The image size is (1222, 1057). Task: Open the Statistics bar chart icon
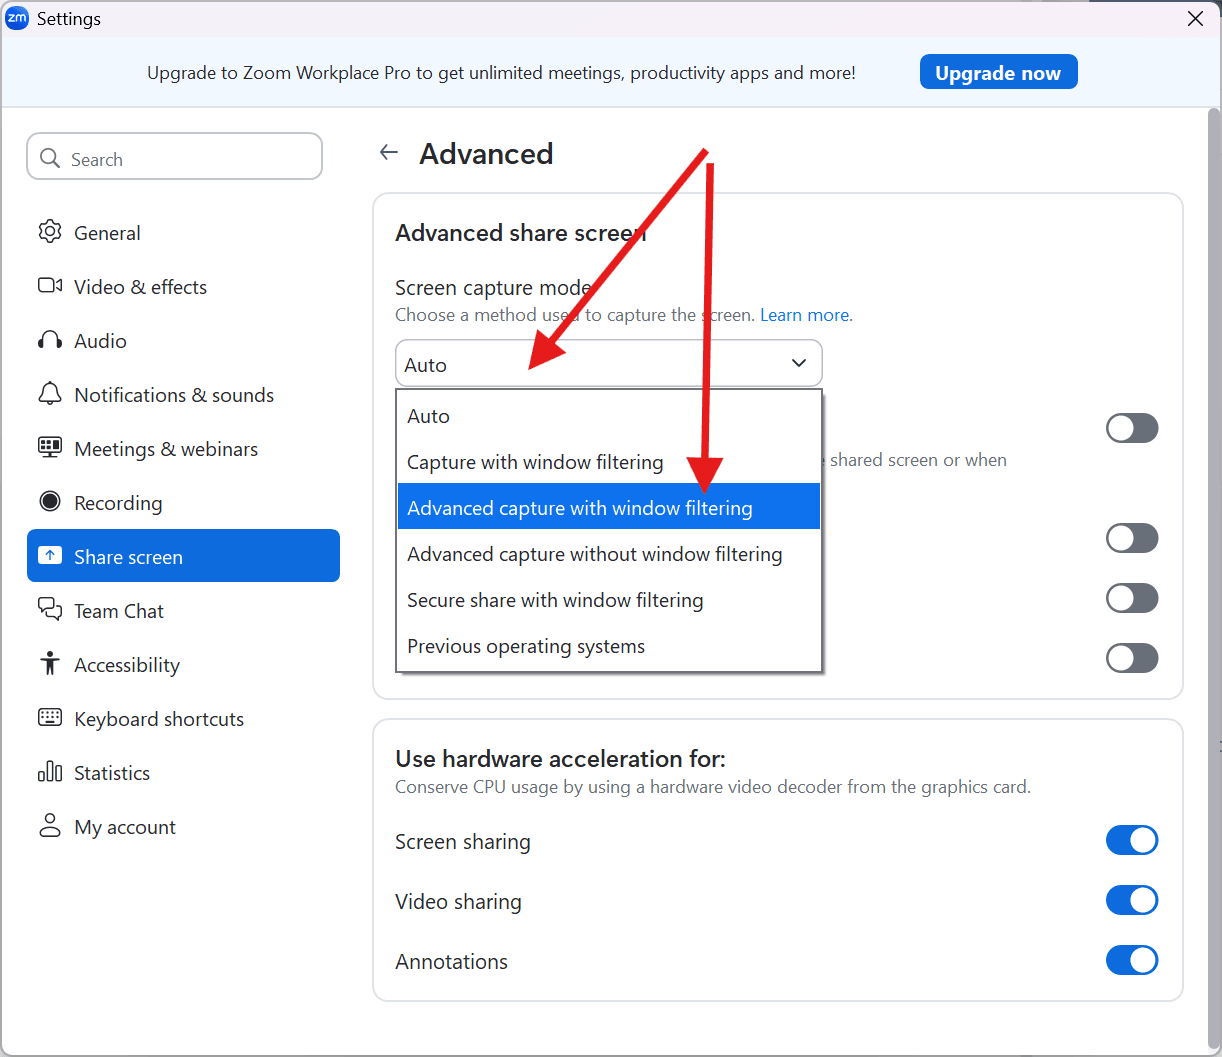(50, 772)
